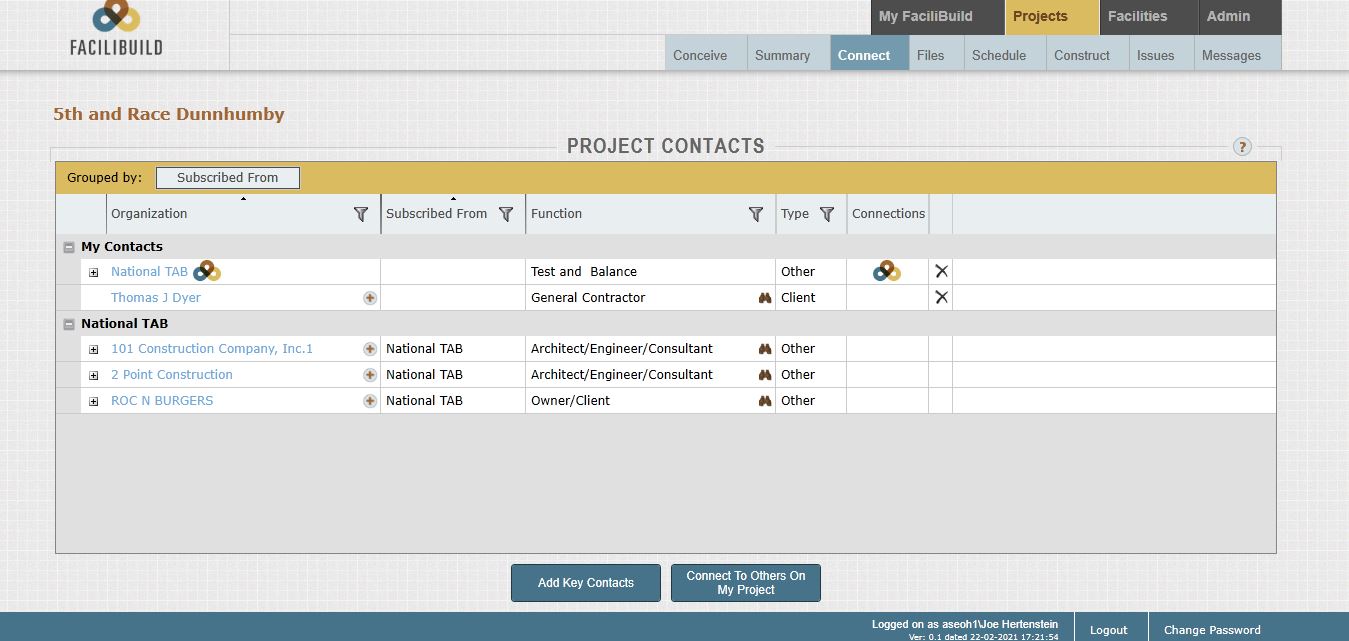
Task: Collapse the My Contacts group
Action: point(69,247)
